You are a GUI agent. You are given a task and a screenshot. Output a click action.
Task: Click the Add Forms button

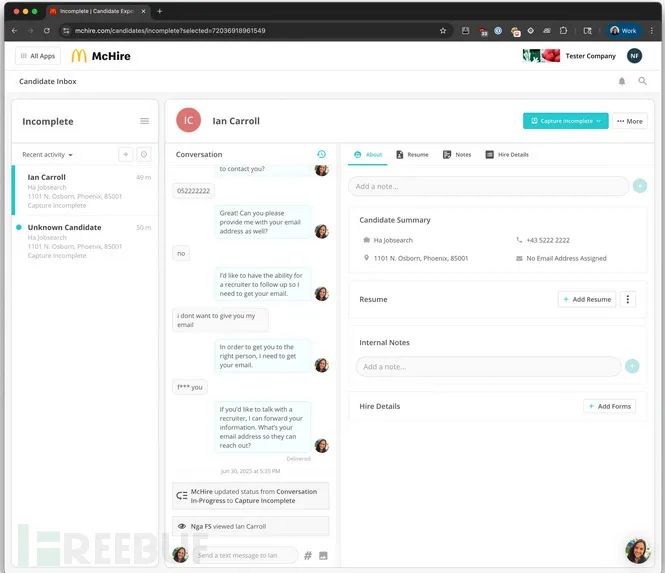pos(609,406)
